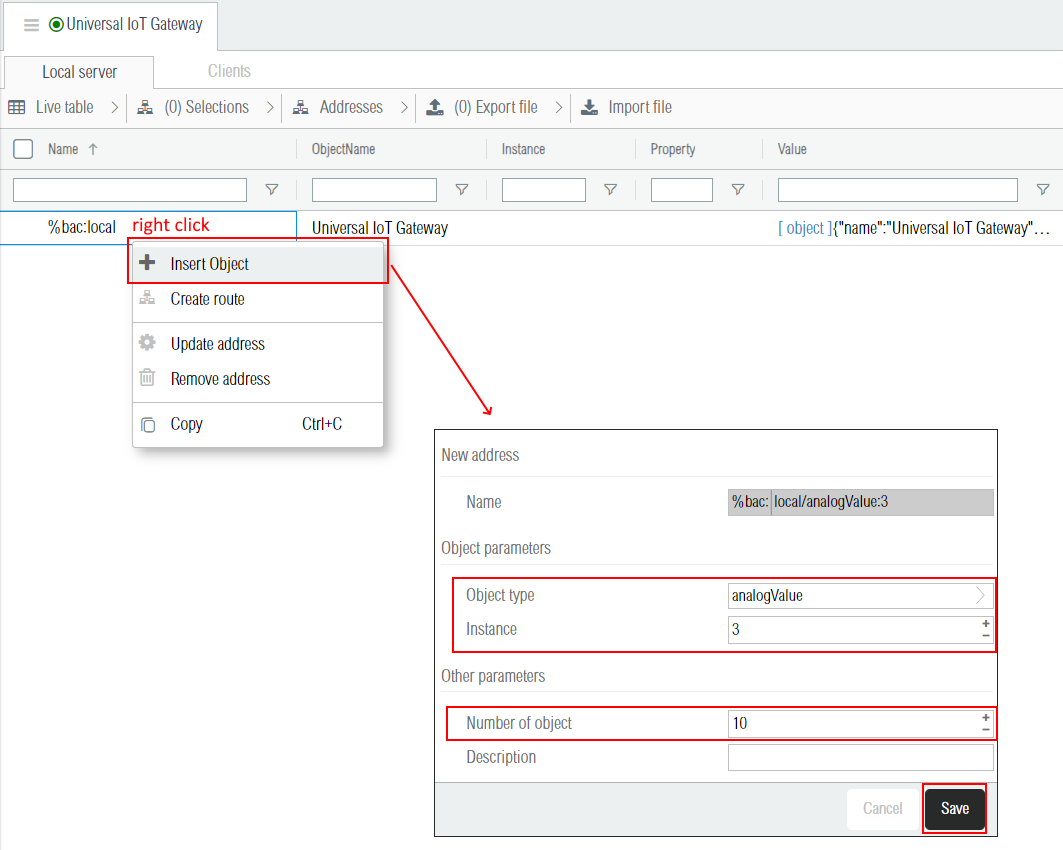This screenshot has width=1063, height=850.
Task: Open the hamburger menu icon
Action: click(x=31, y=25)
